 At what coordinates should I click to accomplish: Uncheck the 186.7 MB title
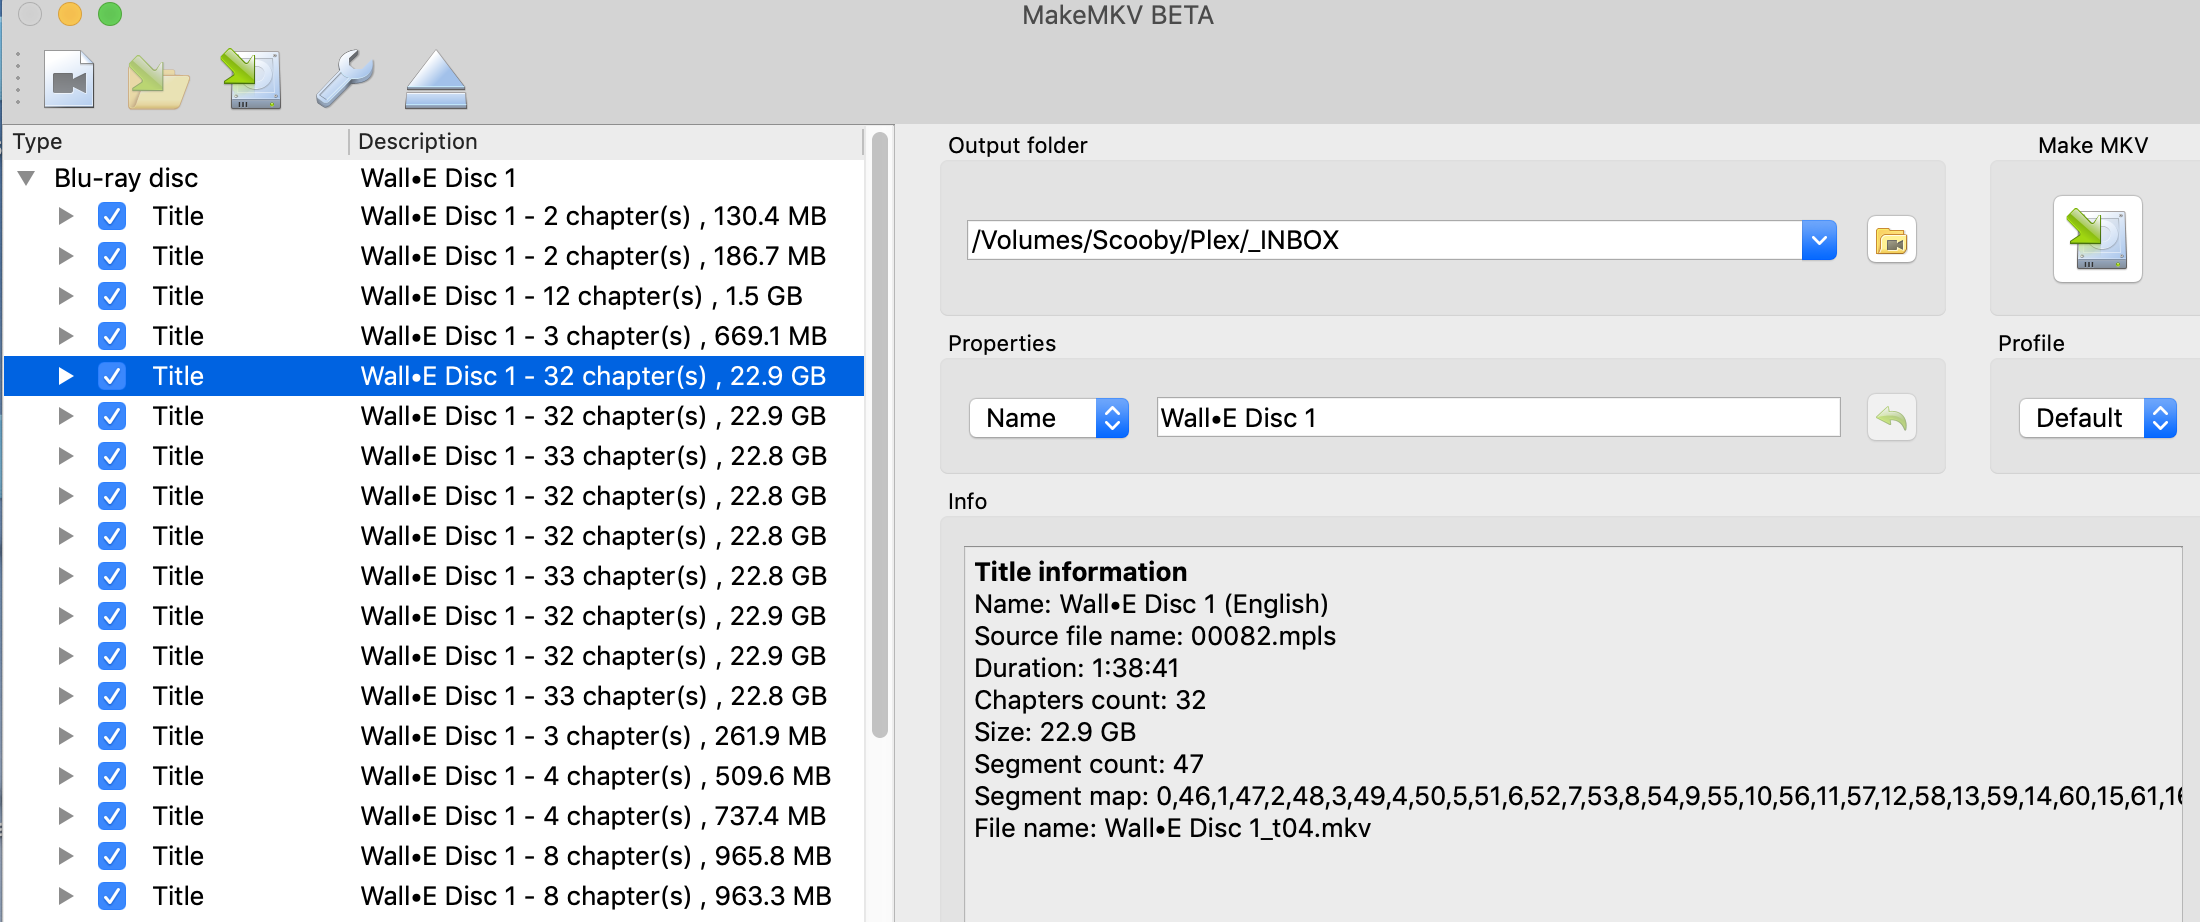coord(112,256)
